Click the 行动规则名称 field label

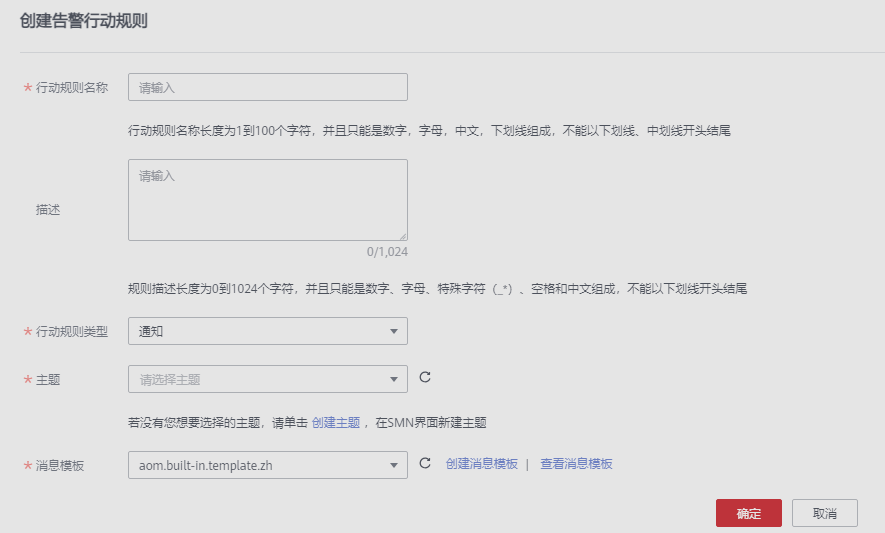pos(72,88)
